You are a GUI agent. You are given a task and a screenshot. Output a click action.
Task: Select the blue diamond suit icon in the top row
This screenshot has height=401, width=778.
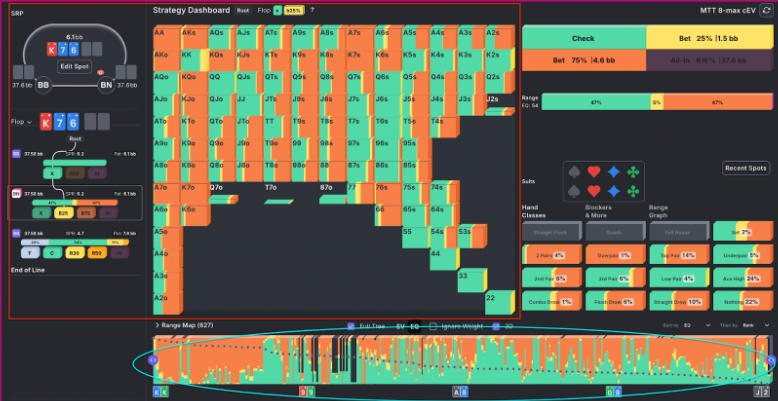click(x=616, y=171)
